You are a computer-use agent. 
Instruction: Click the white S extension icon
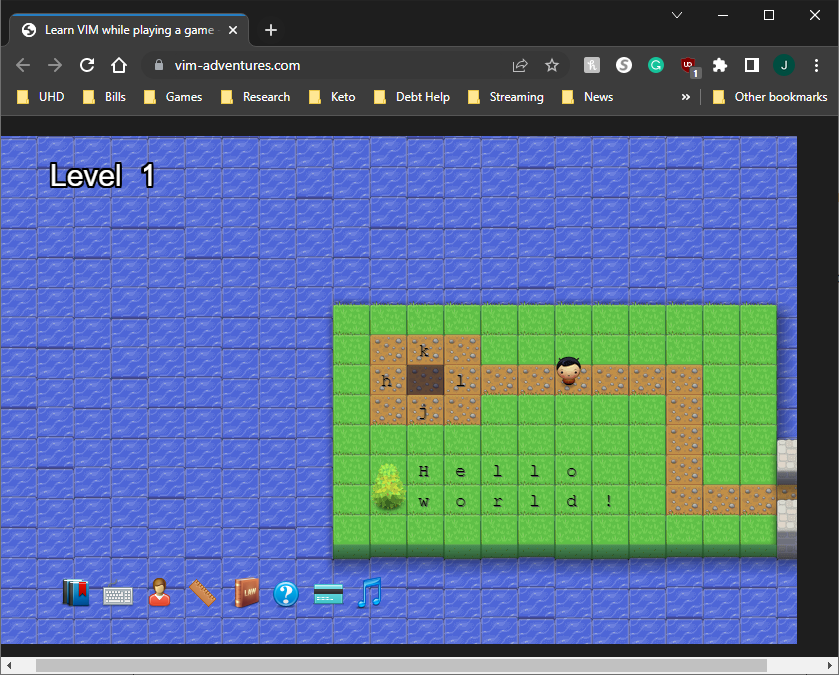624,65
